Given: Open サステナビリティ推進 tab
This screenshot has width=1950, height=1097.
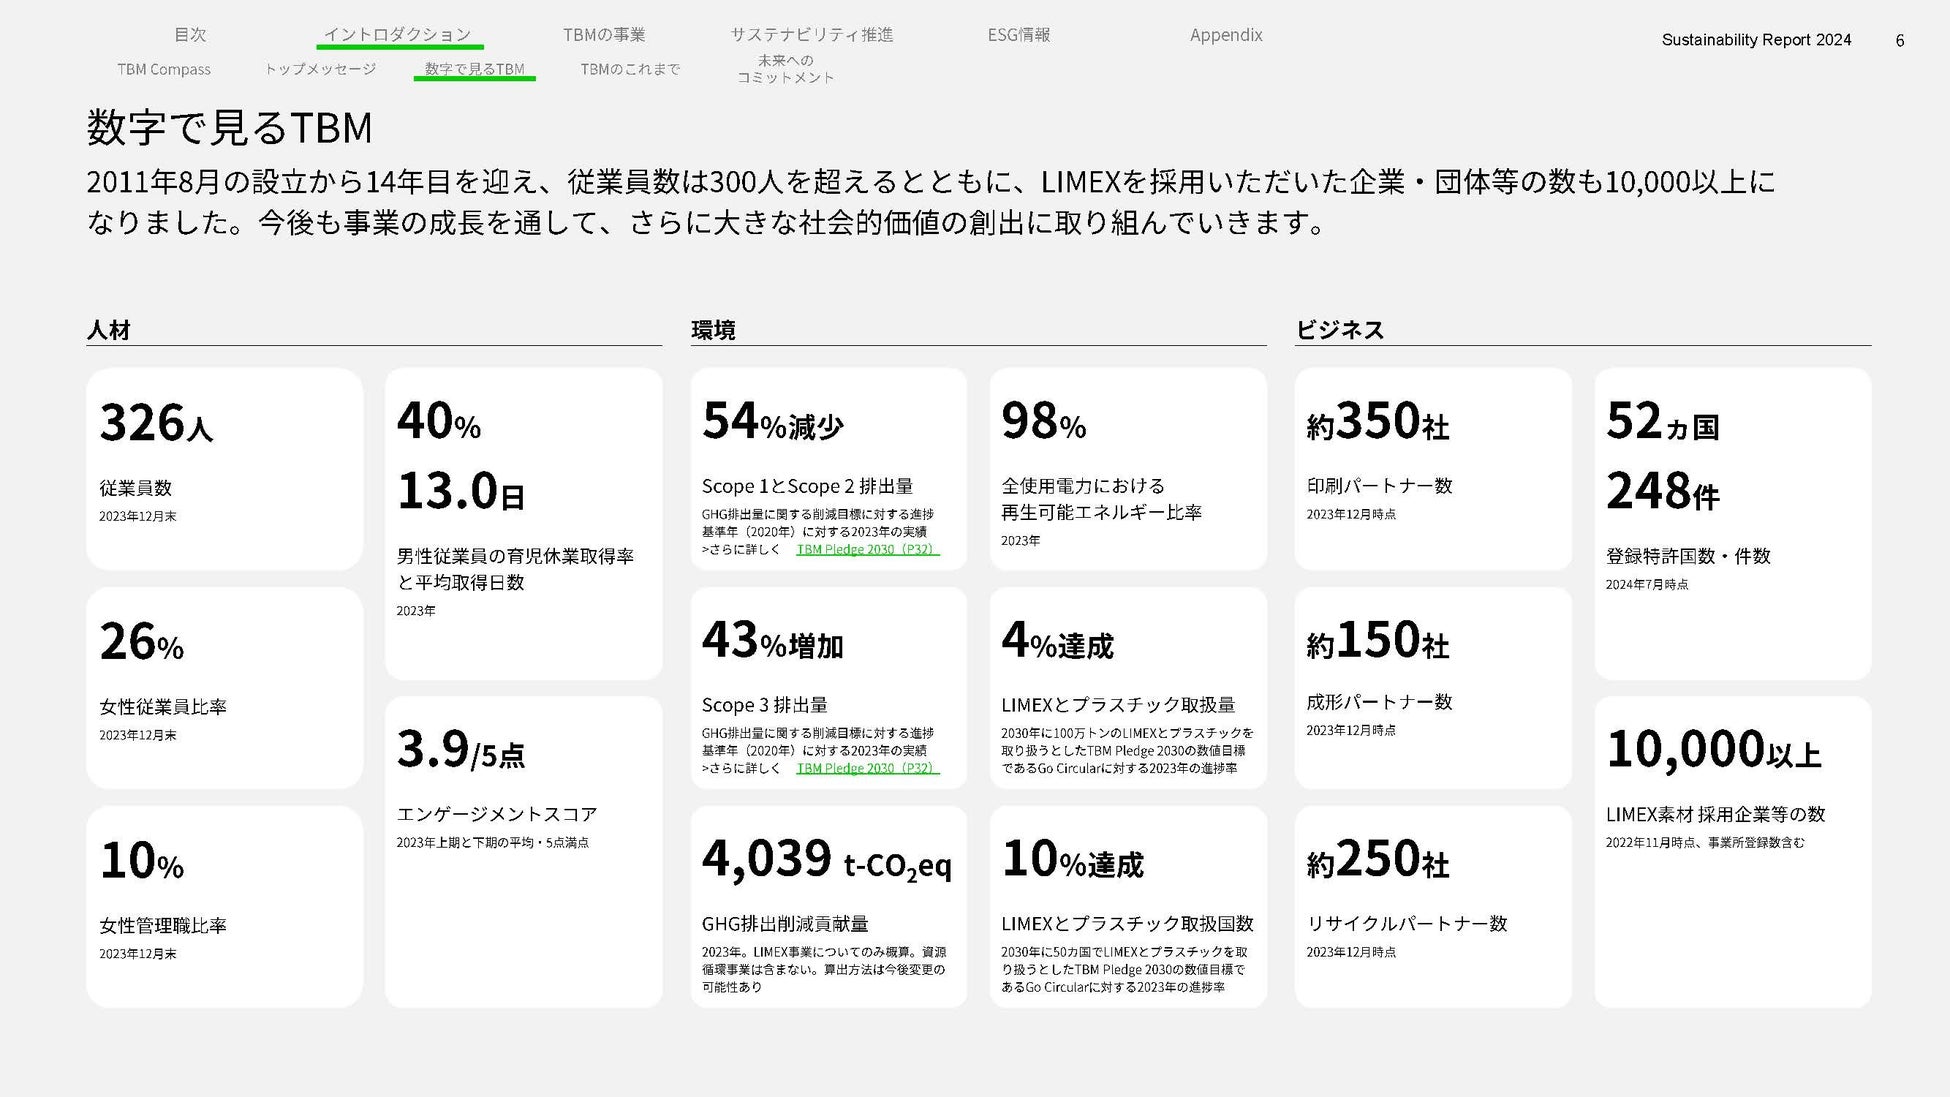Looking at the screenshot, I should pos(811,35).
